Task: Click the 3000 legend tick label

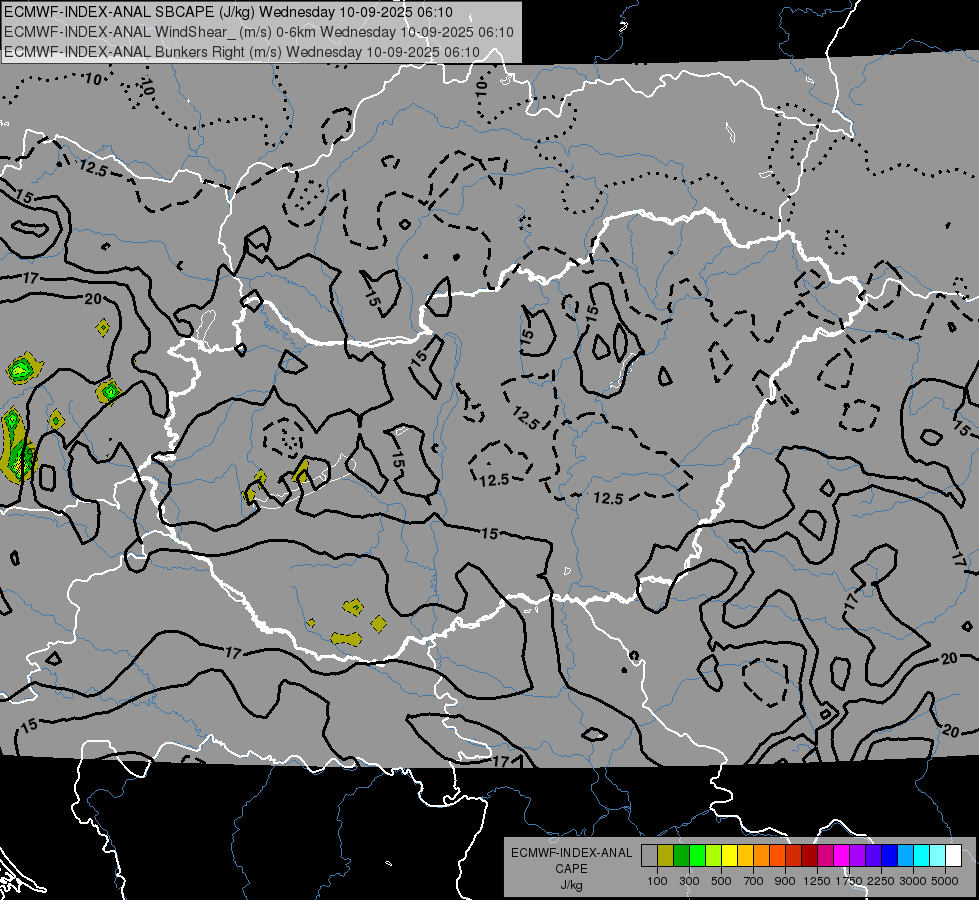Action: (913, 881)
